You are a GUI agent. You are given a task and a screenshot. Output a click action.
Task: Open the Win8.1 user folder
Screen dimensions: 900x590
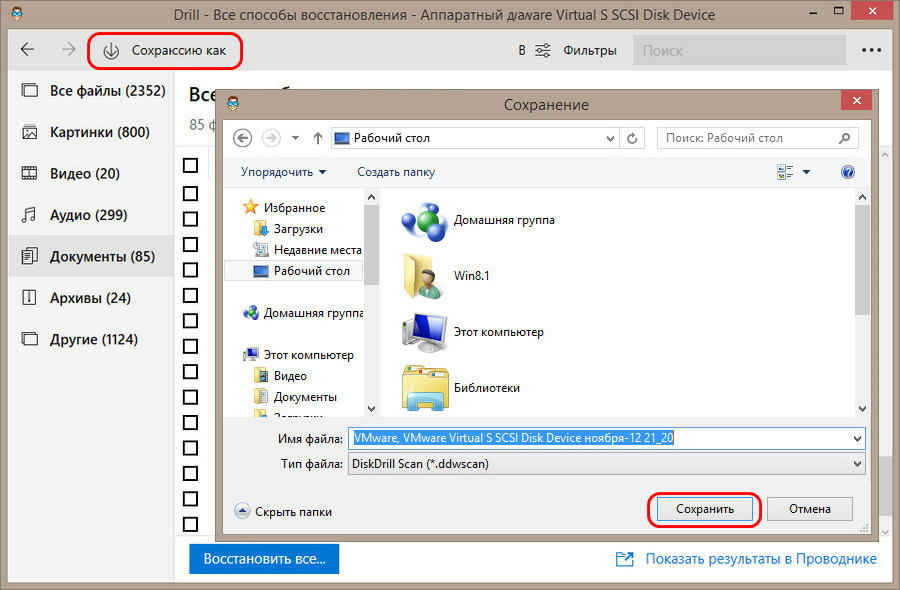click(424, 276)
